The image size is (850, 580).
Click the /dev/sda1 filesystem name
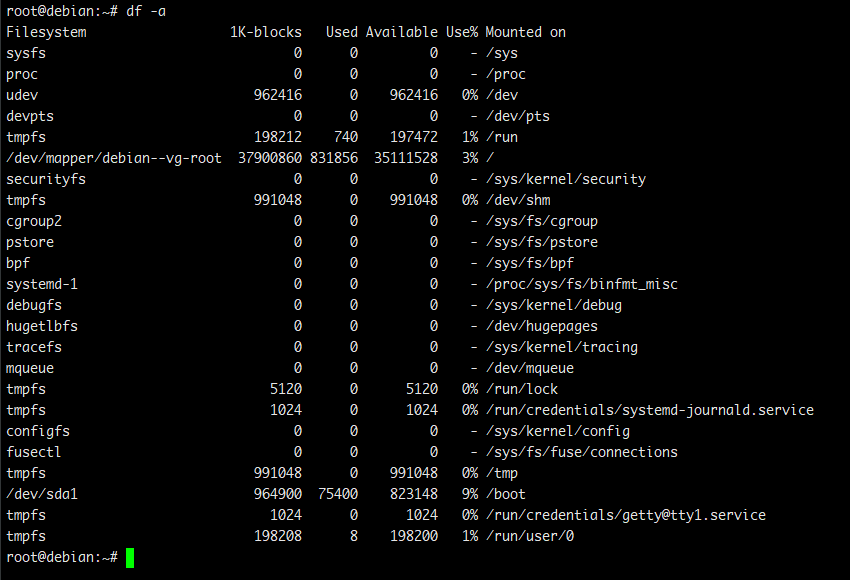tap(42, 494)
